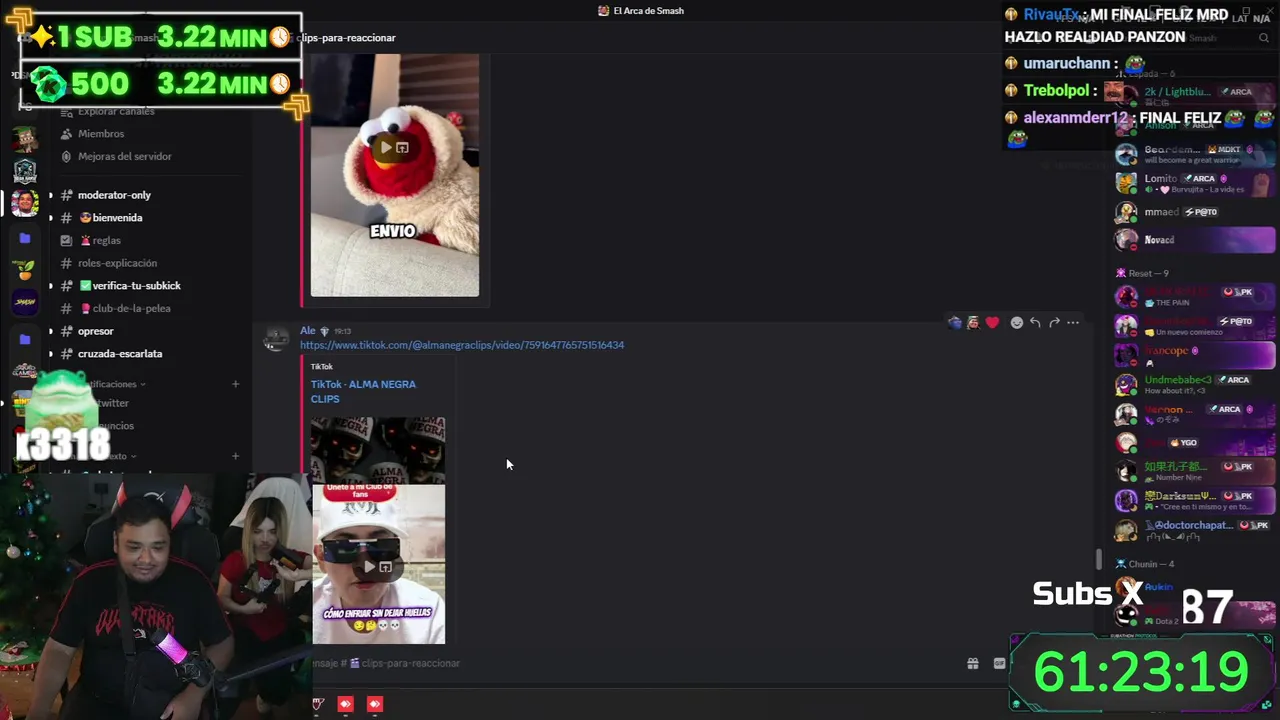Open the Minecraft character server icon
Image resolution: width=1280 pixels, height=720 pixels.
pos(25,137)
